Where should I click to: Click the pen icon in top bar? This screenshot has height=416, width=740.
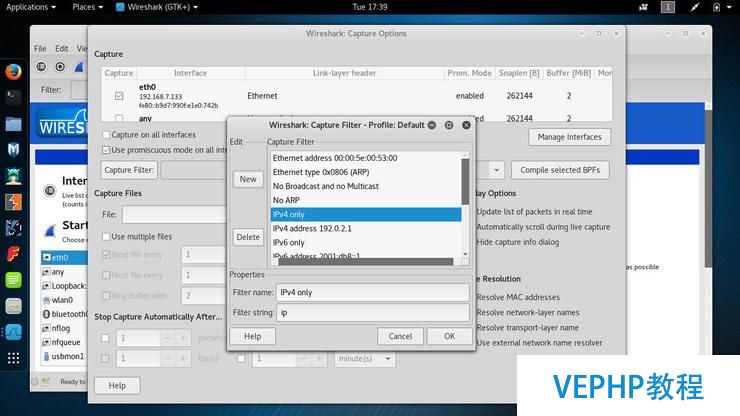coord(694,7)
